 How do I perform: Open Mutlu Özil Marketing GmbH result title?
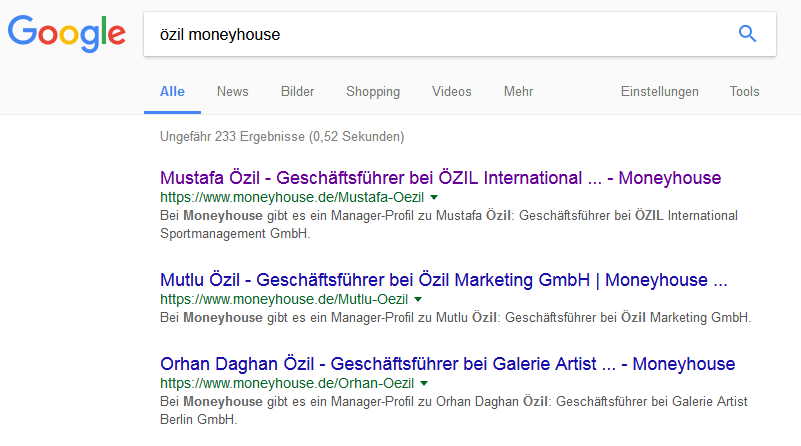tap(443, 280)
